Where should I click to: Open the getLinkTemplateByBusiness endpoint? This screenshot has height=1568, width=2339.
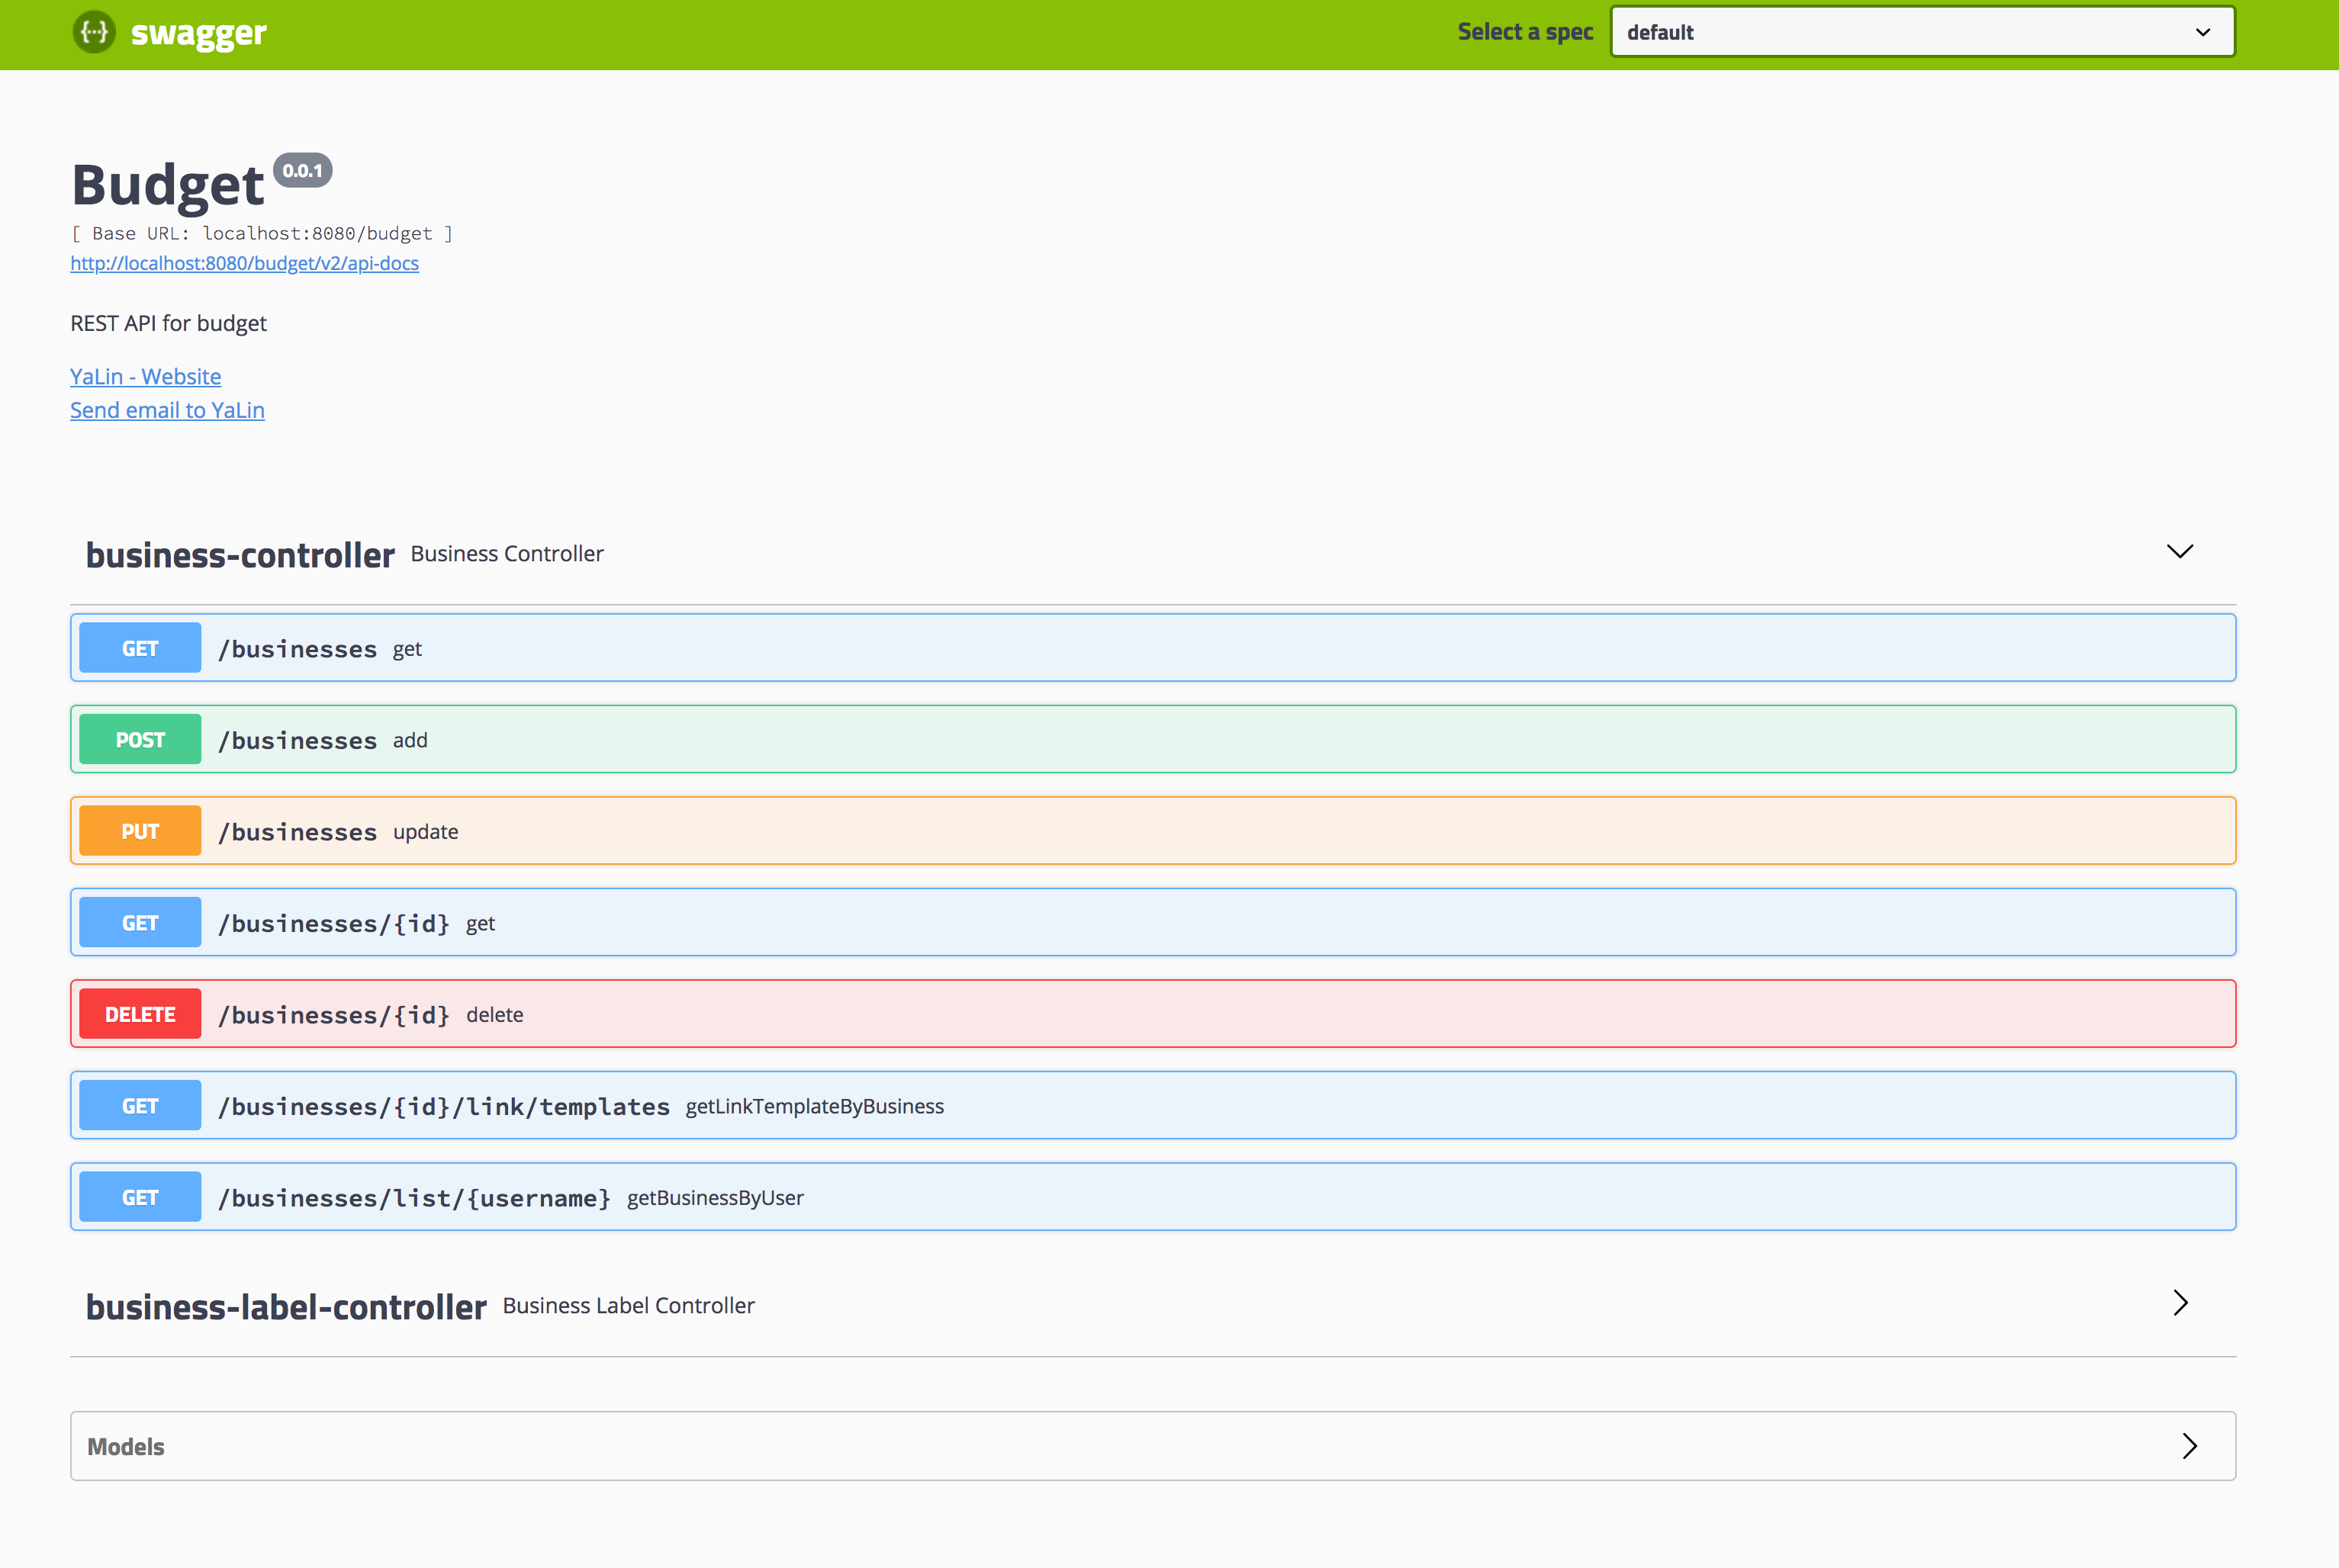[x=814, y=1106]
